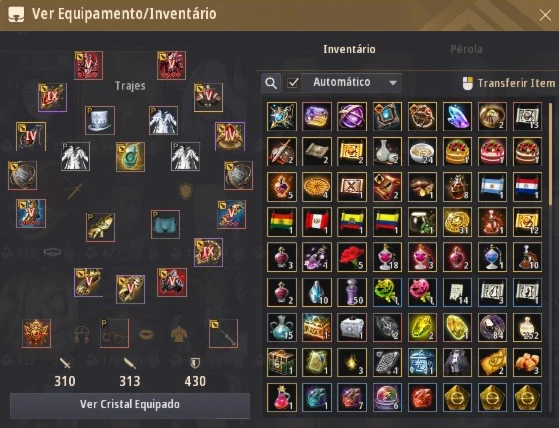Image resolution: width=559 pixels, height=428 pixels.
Task: Click Ver Cristal Equipado button
Action: (x=130, y=404)
